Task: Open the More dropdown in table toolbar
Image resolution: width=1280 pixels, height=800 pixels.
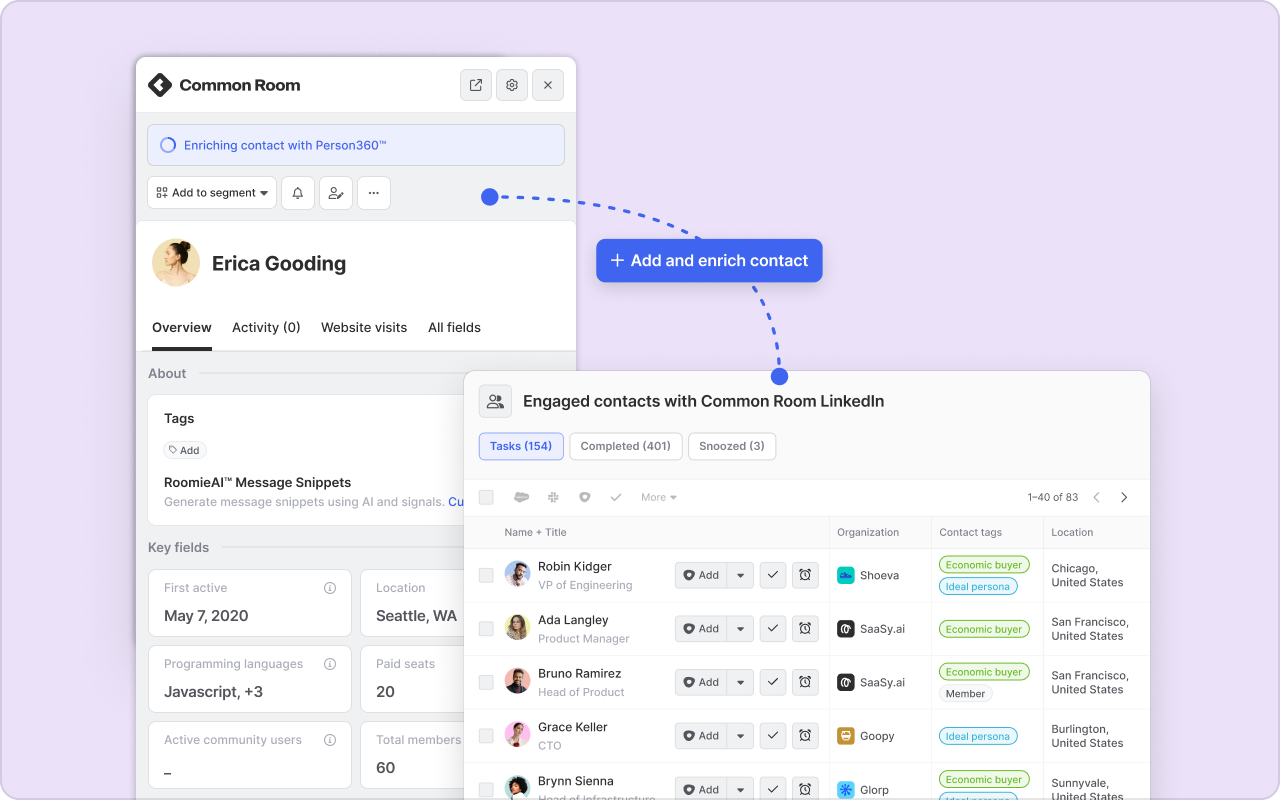Action: point(659,497)
